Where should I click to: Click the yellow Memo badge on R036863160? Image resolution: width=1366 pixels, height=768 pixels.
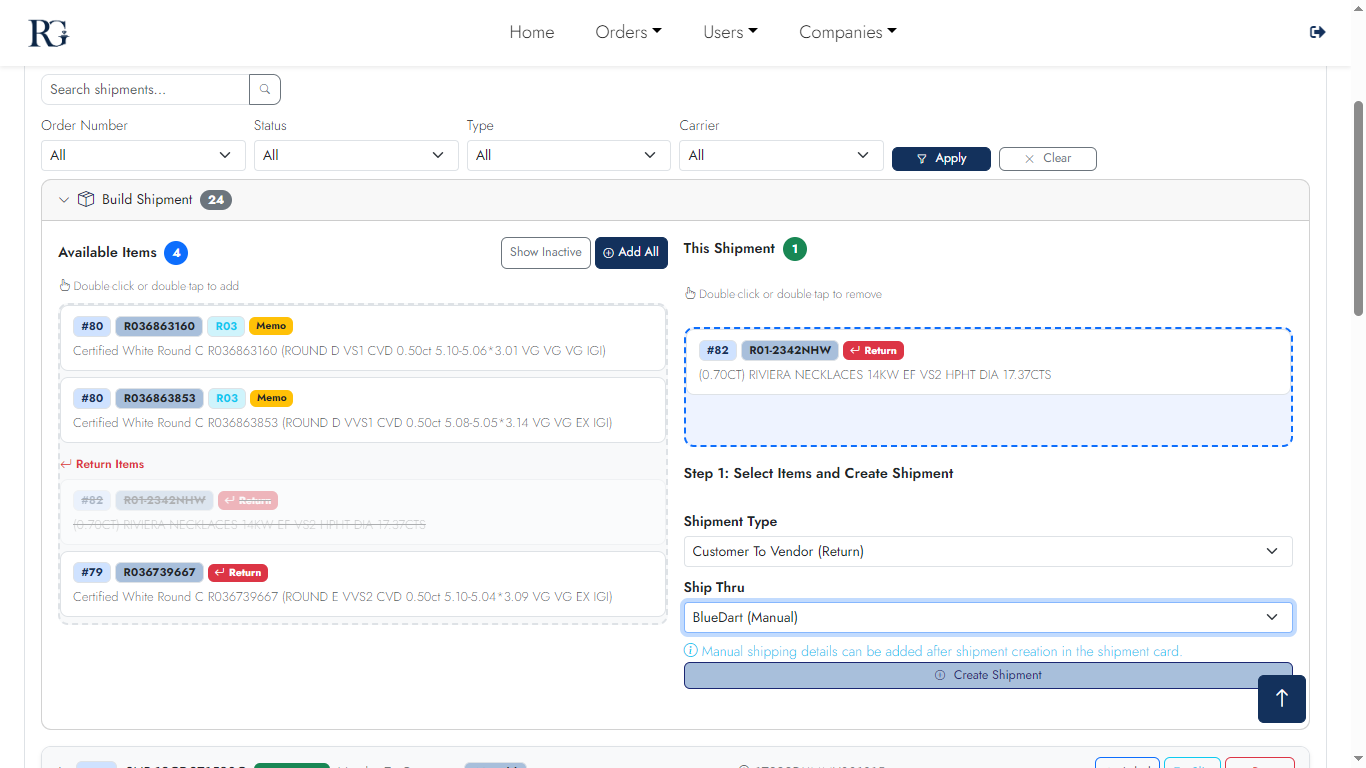click(x=271, y=326)
